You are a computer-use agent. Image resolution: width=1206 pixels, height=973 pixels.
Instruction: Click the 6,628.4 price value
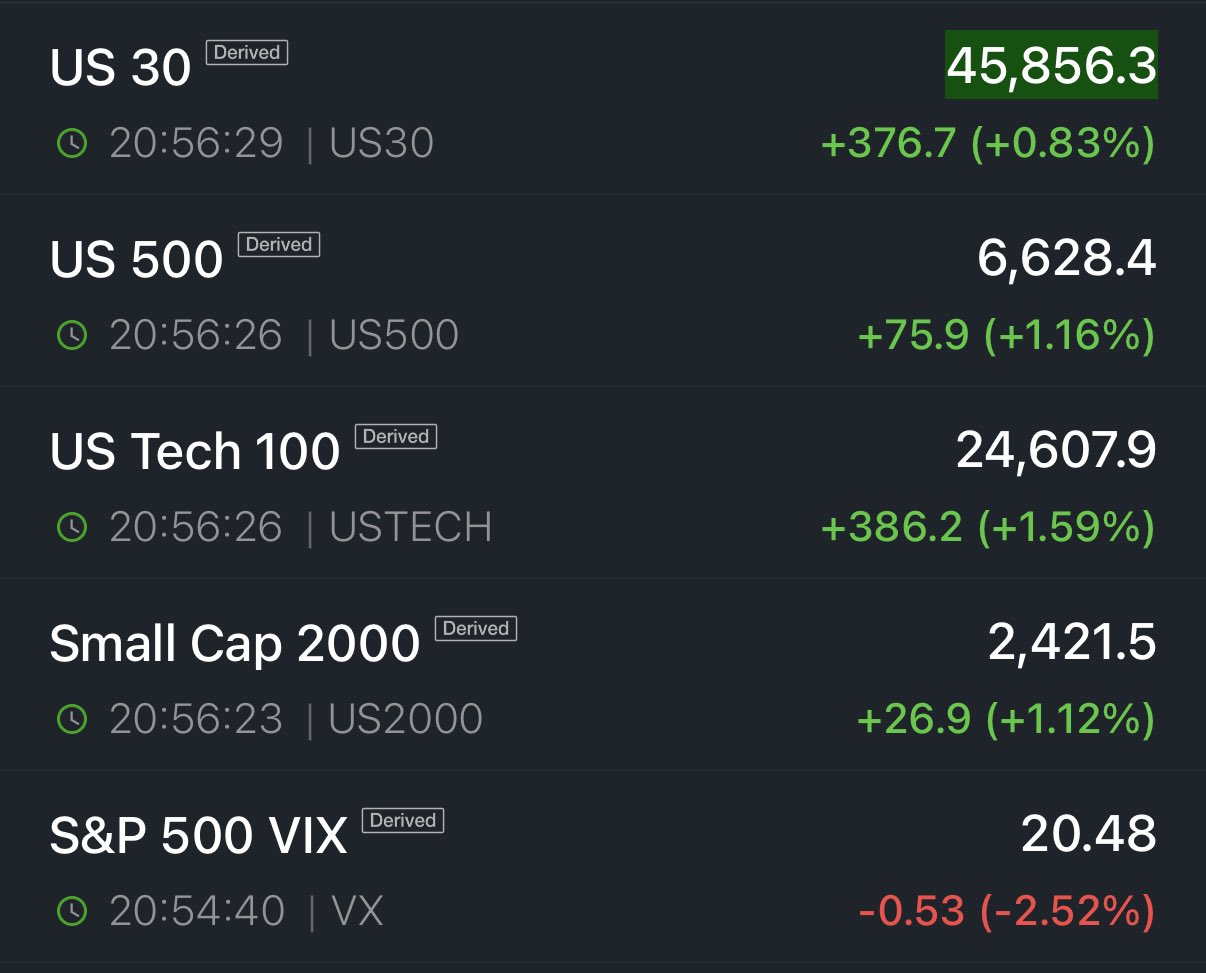pyautogui.click(x=1066, y=259)
